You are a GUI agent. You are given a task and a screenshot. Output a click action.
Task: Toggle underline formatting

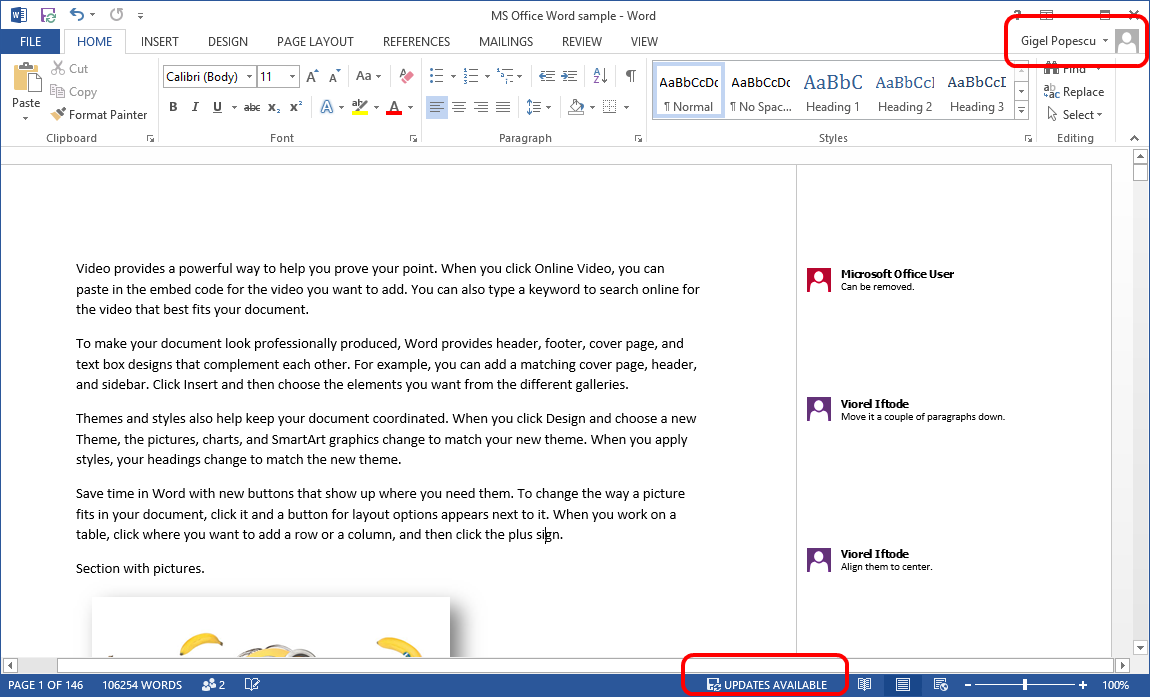tap(217, 107)
